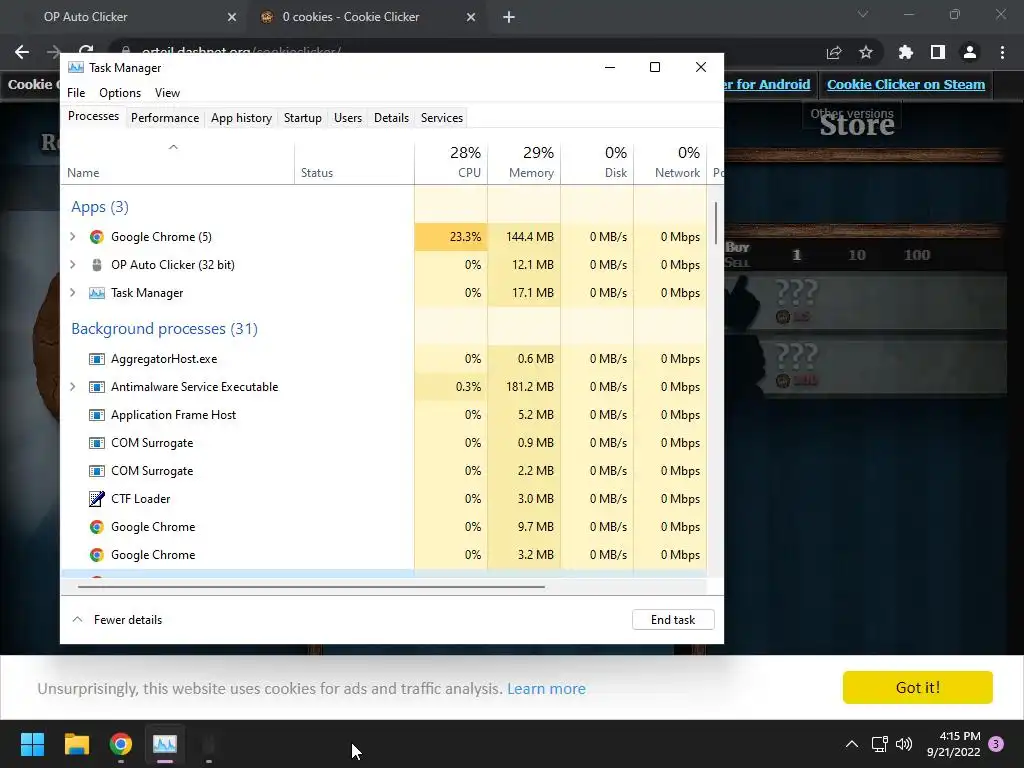
Task: Open the Chrome profile avatar
Action: [970, 52]
